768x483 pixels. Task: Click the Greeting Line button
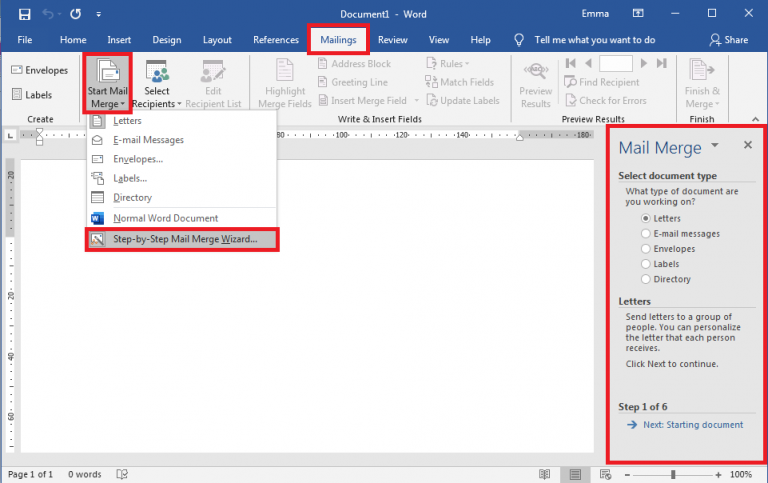click(353, 82)
